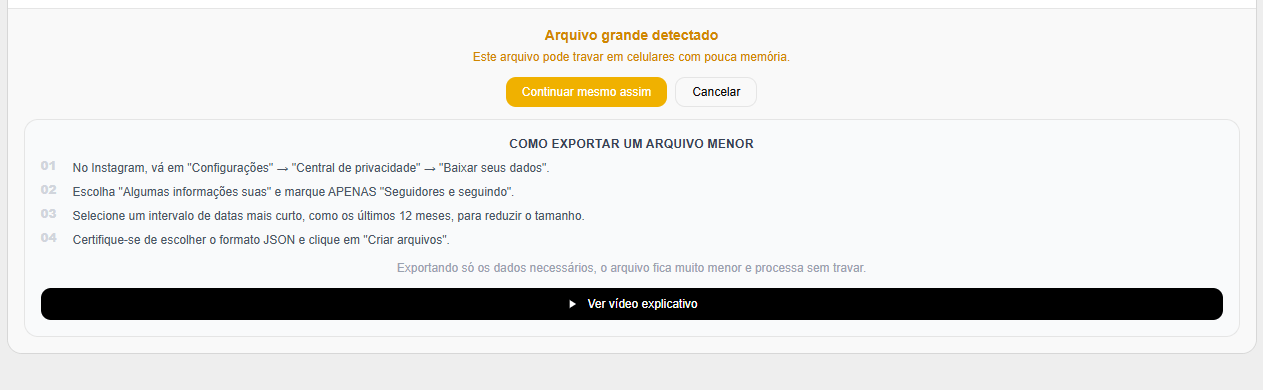Viewport: 1263px width, 390px height.
Task: Click the play triangle icon in video button
Action: 573,304
